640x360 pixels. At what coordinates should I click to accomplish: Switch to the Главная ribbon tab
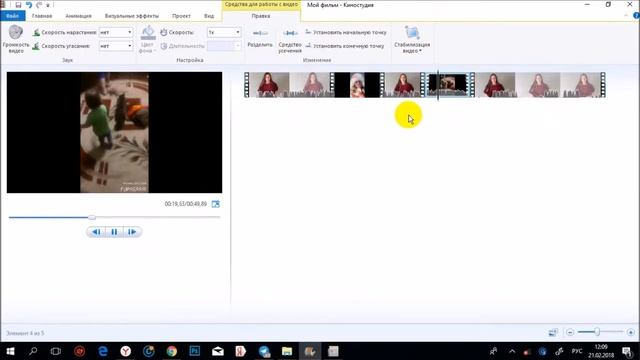click(42, 16)
